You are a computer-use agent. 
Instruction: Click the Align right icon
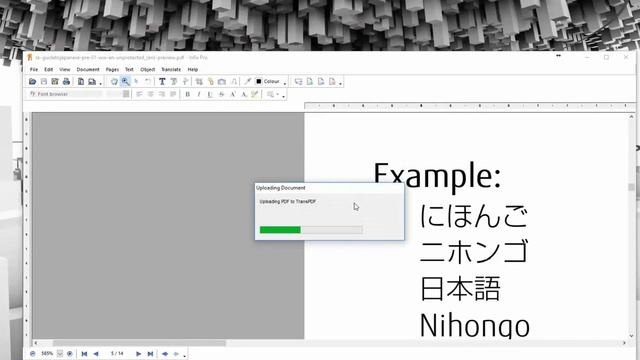coord(162,94)
